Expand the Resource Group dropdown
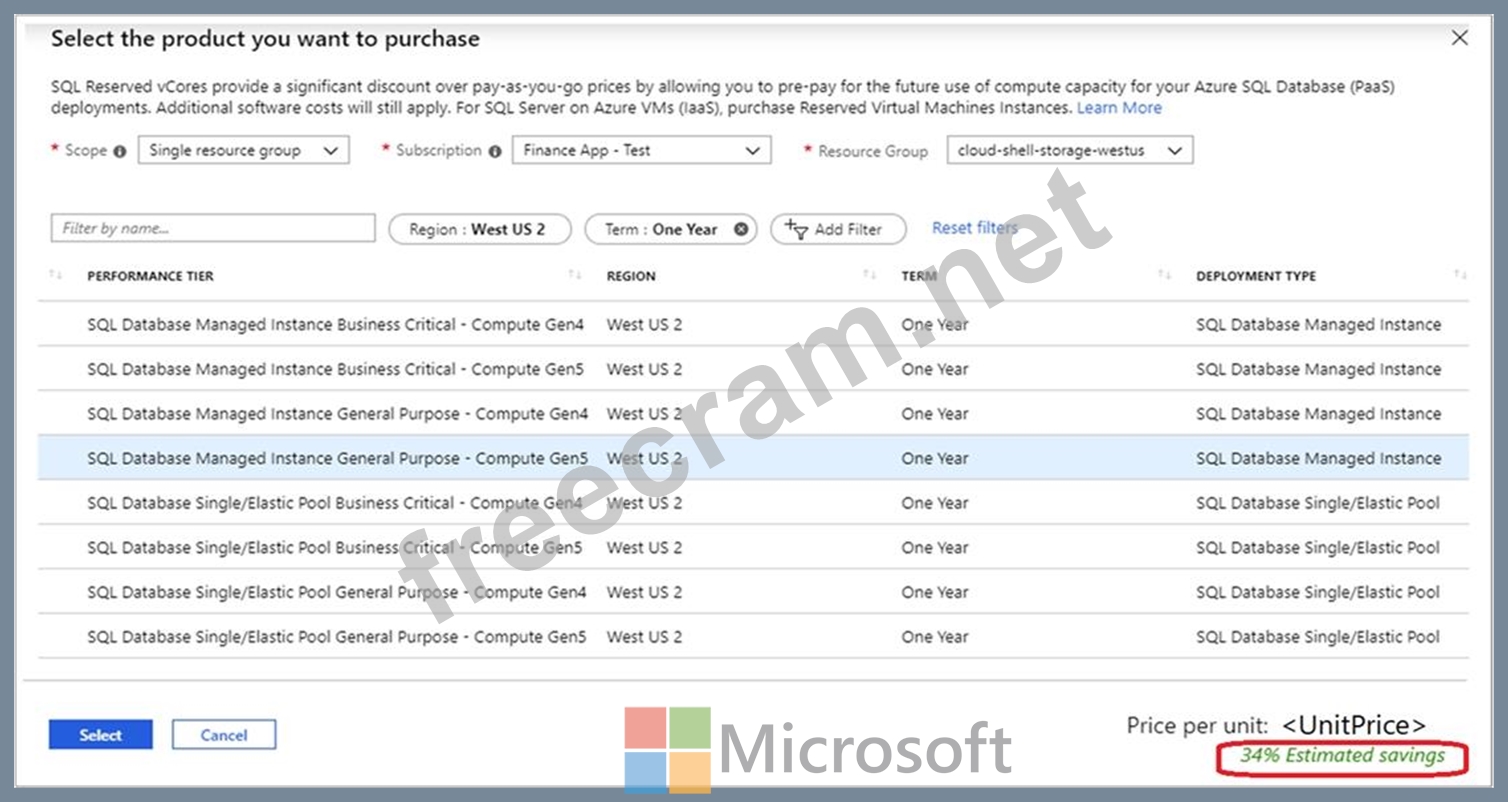Image resolution: width=1508 pixels, height=802 pixels. pyautogui.click(x=1069, y=151)
